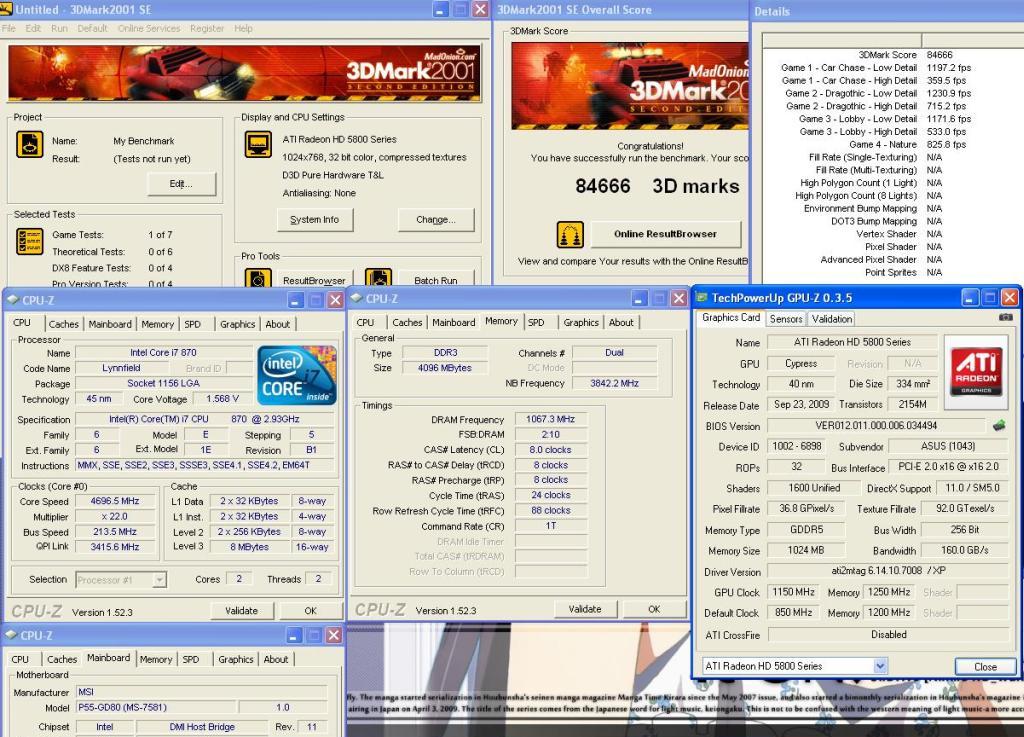Click the GPU Clock 1150 MHz field
This screenshot has height=737, width=1024.
click(x=793, y=592)
